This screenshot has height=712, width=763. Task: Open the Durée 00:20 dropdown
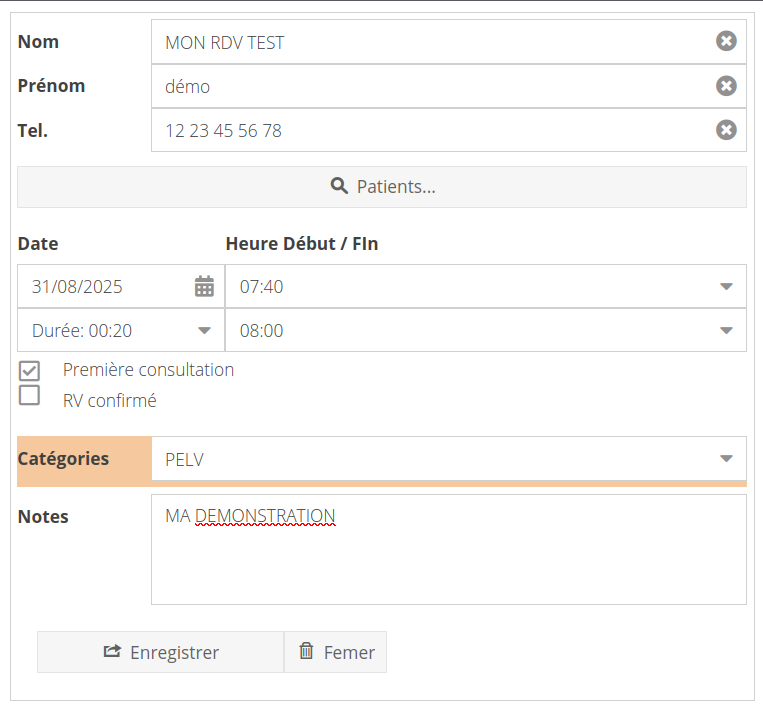pos(204,330)
